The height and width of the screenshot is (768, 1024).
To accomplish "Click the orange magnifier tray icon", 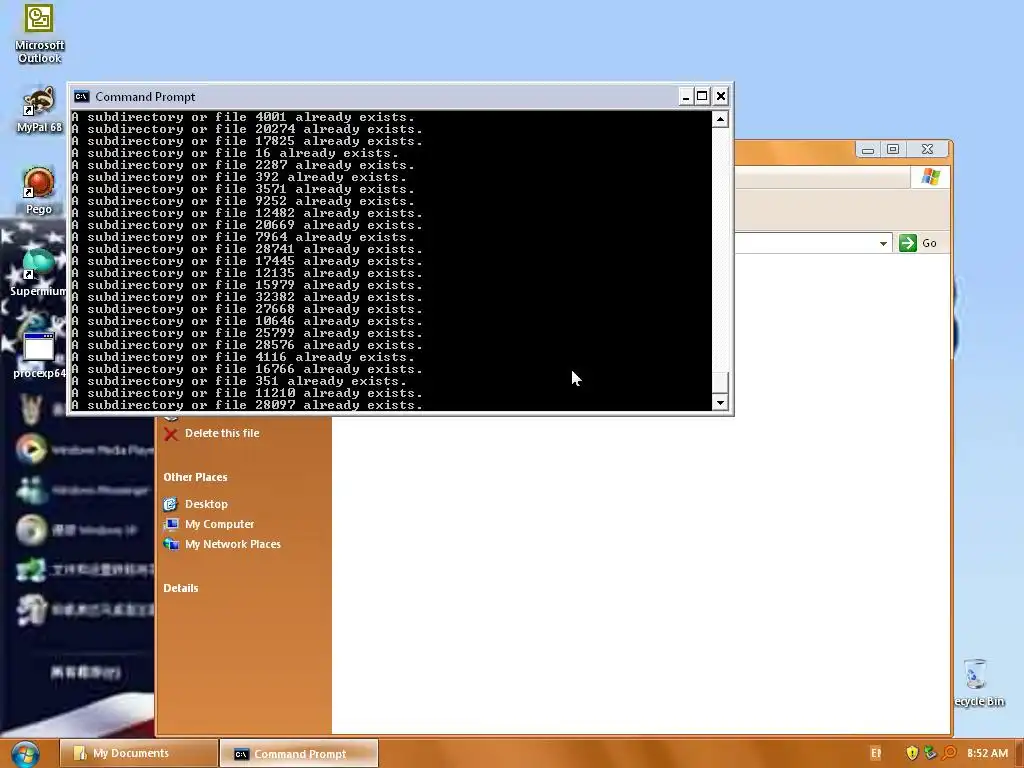I will tap(950, 753).
